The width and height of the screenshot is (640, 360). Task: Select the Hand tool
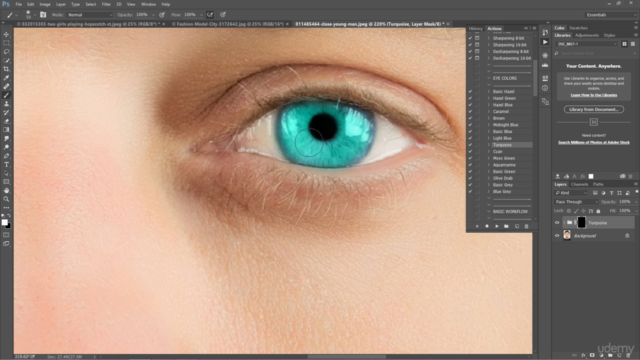pos(6,190)
